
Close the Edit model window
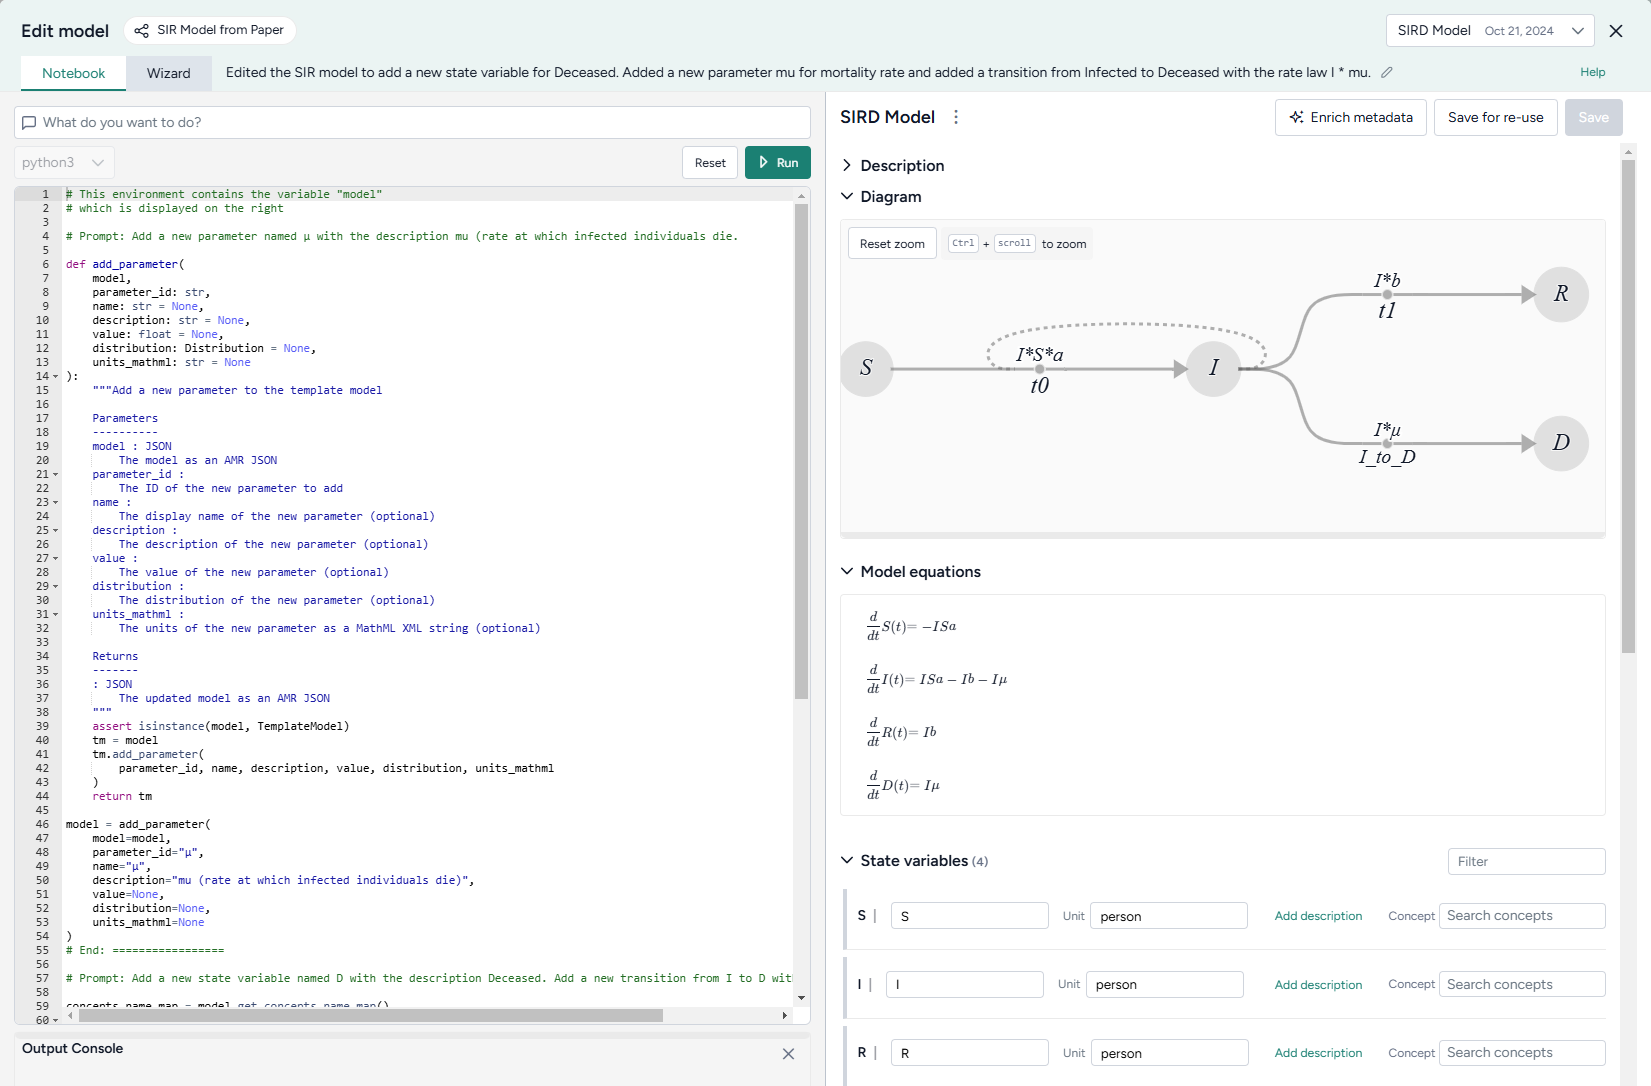1616,31
